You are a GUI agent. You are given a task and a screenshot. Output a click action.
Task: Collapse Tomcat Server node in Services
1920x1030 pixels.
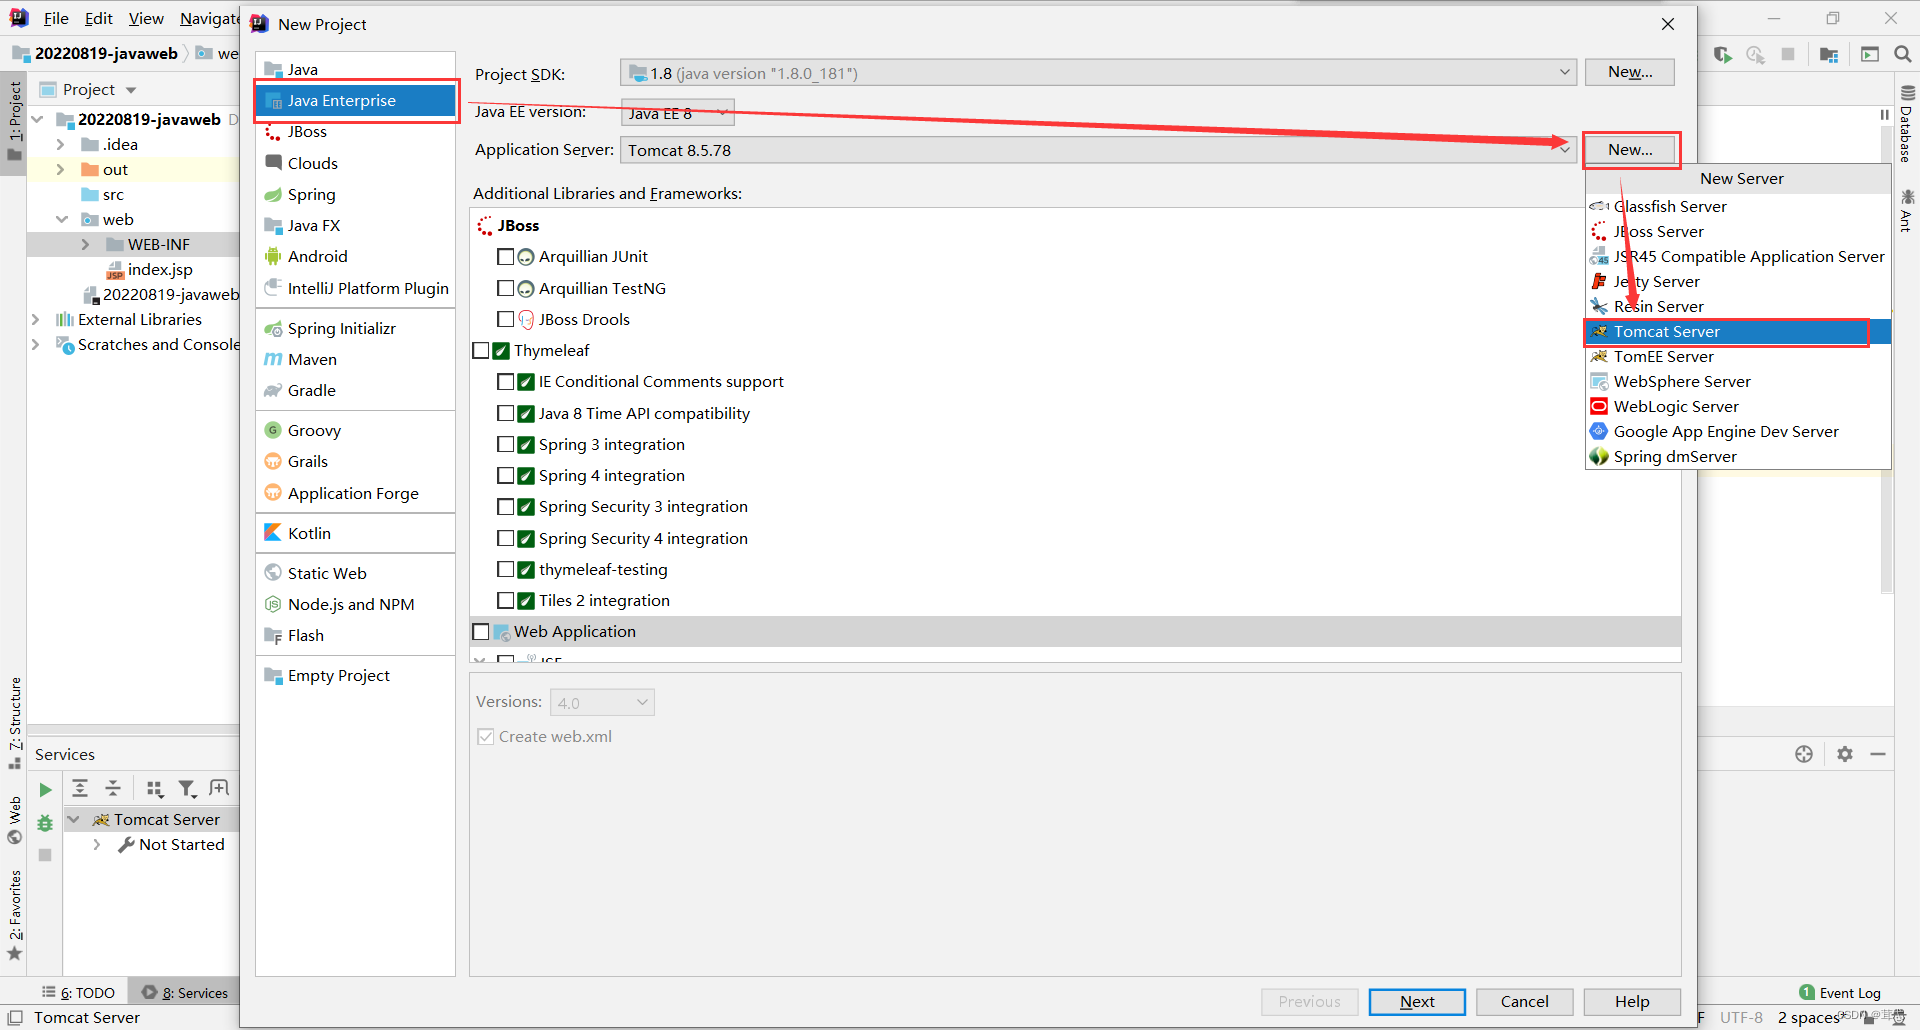(73, 820)
